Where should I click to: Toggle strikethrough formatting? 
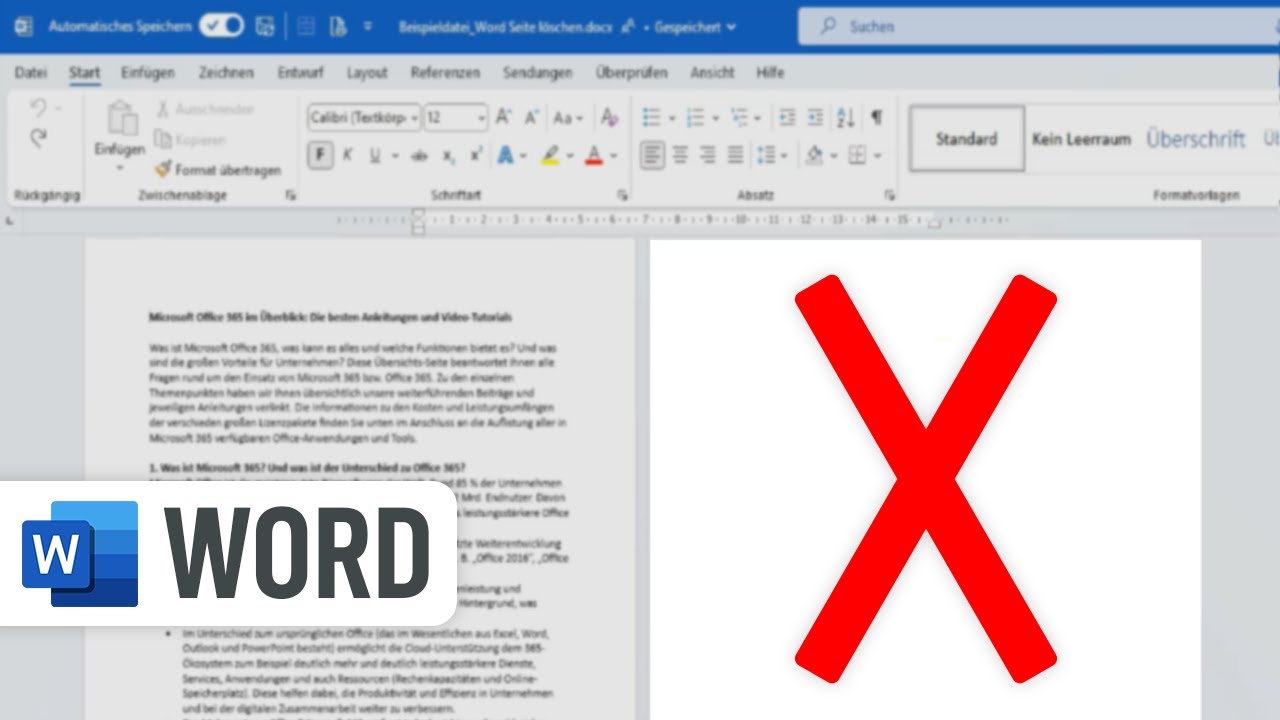(419, 155)
